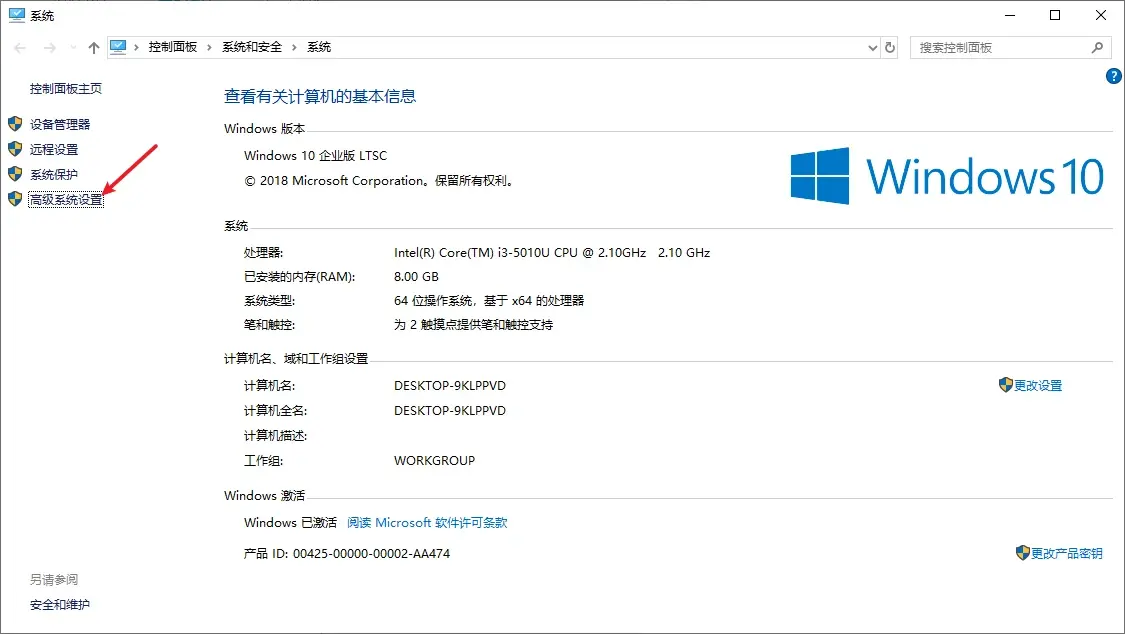
Task: Click the shield icon beside 高级系统设置
Action: point(15,199)
